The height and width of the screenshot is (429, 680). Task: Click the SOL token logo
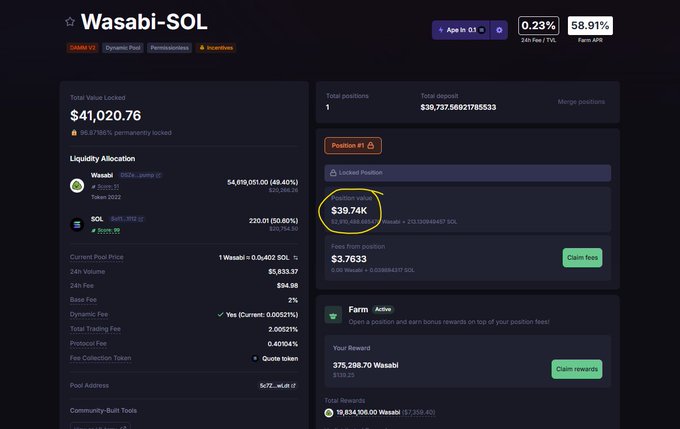[77, 224]
